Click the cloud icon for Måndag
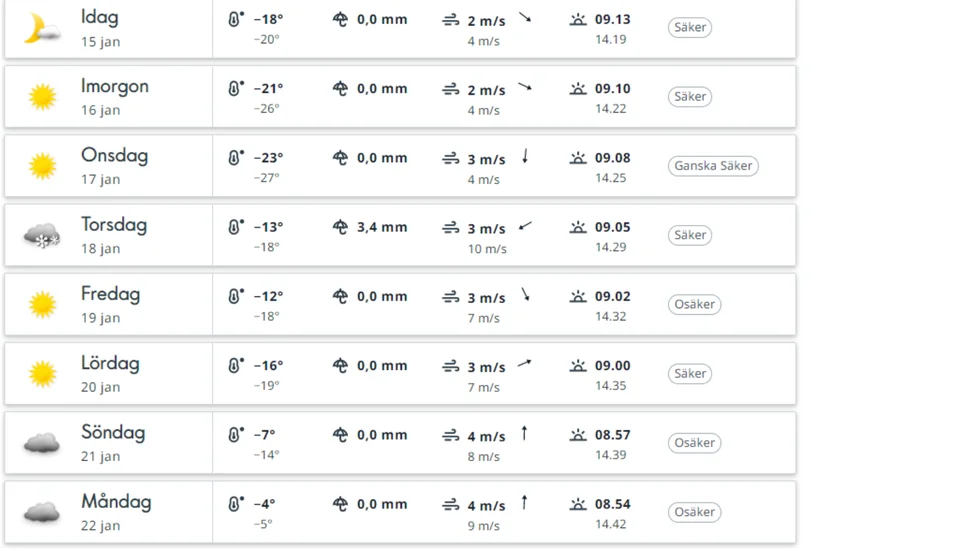 (42, 512)
